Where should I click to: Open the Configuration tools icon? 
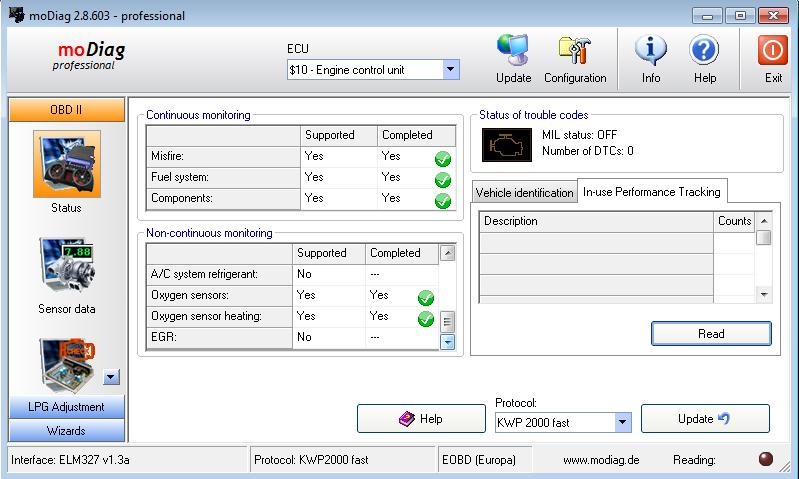[575, 51]
